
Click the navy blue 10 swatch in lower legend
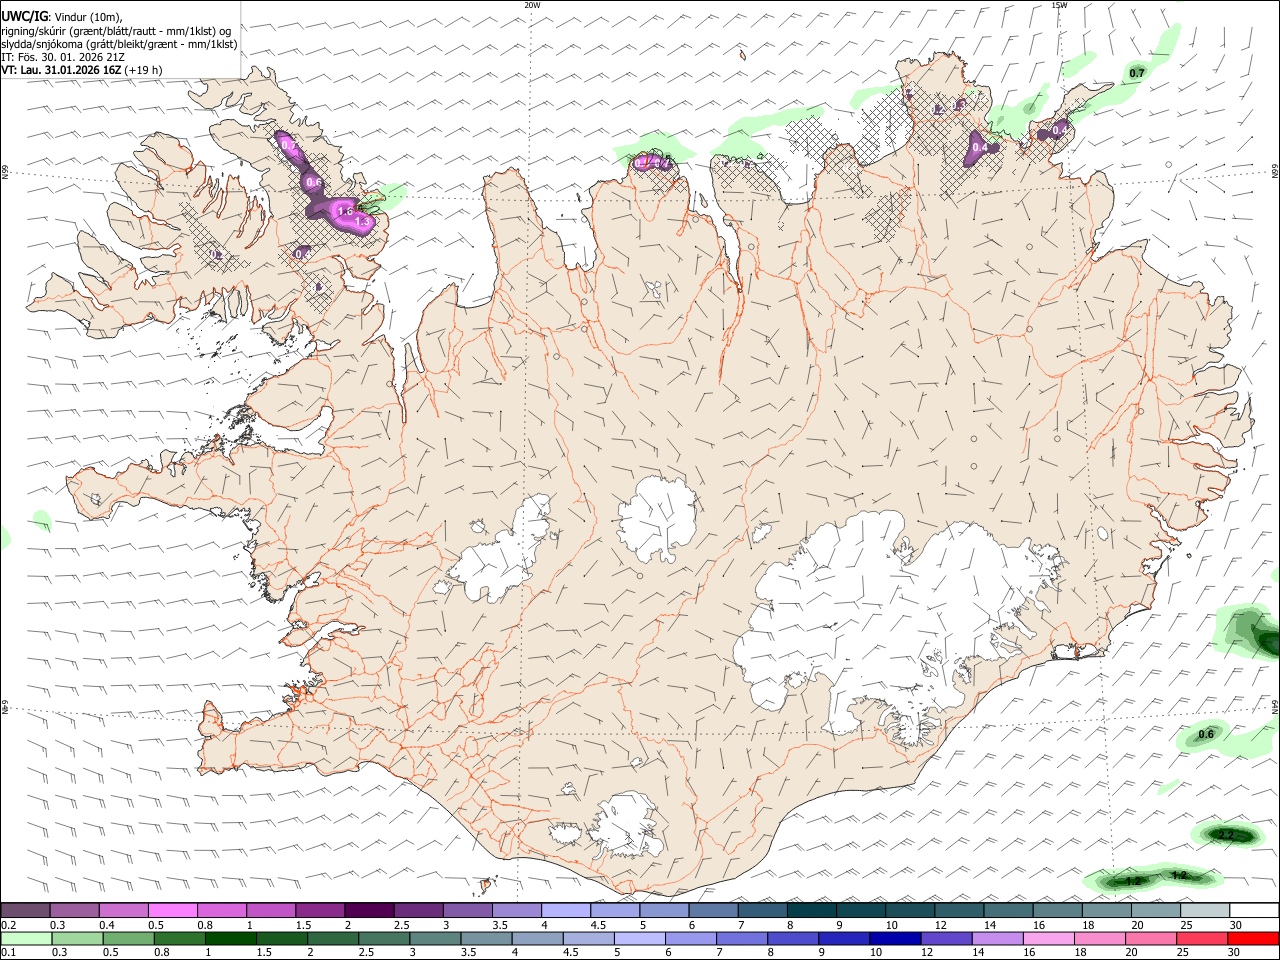click(895, 938)
